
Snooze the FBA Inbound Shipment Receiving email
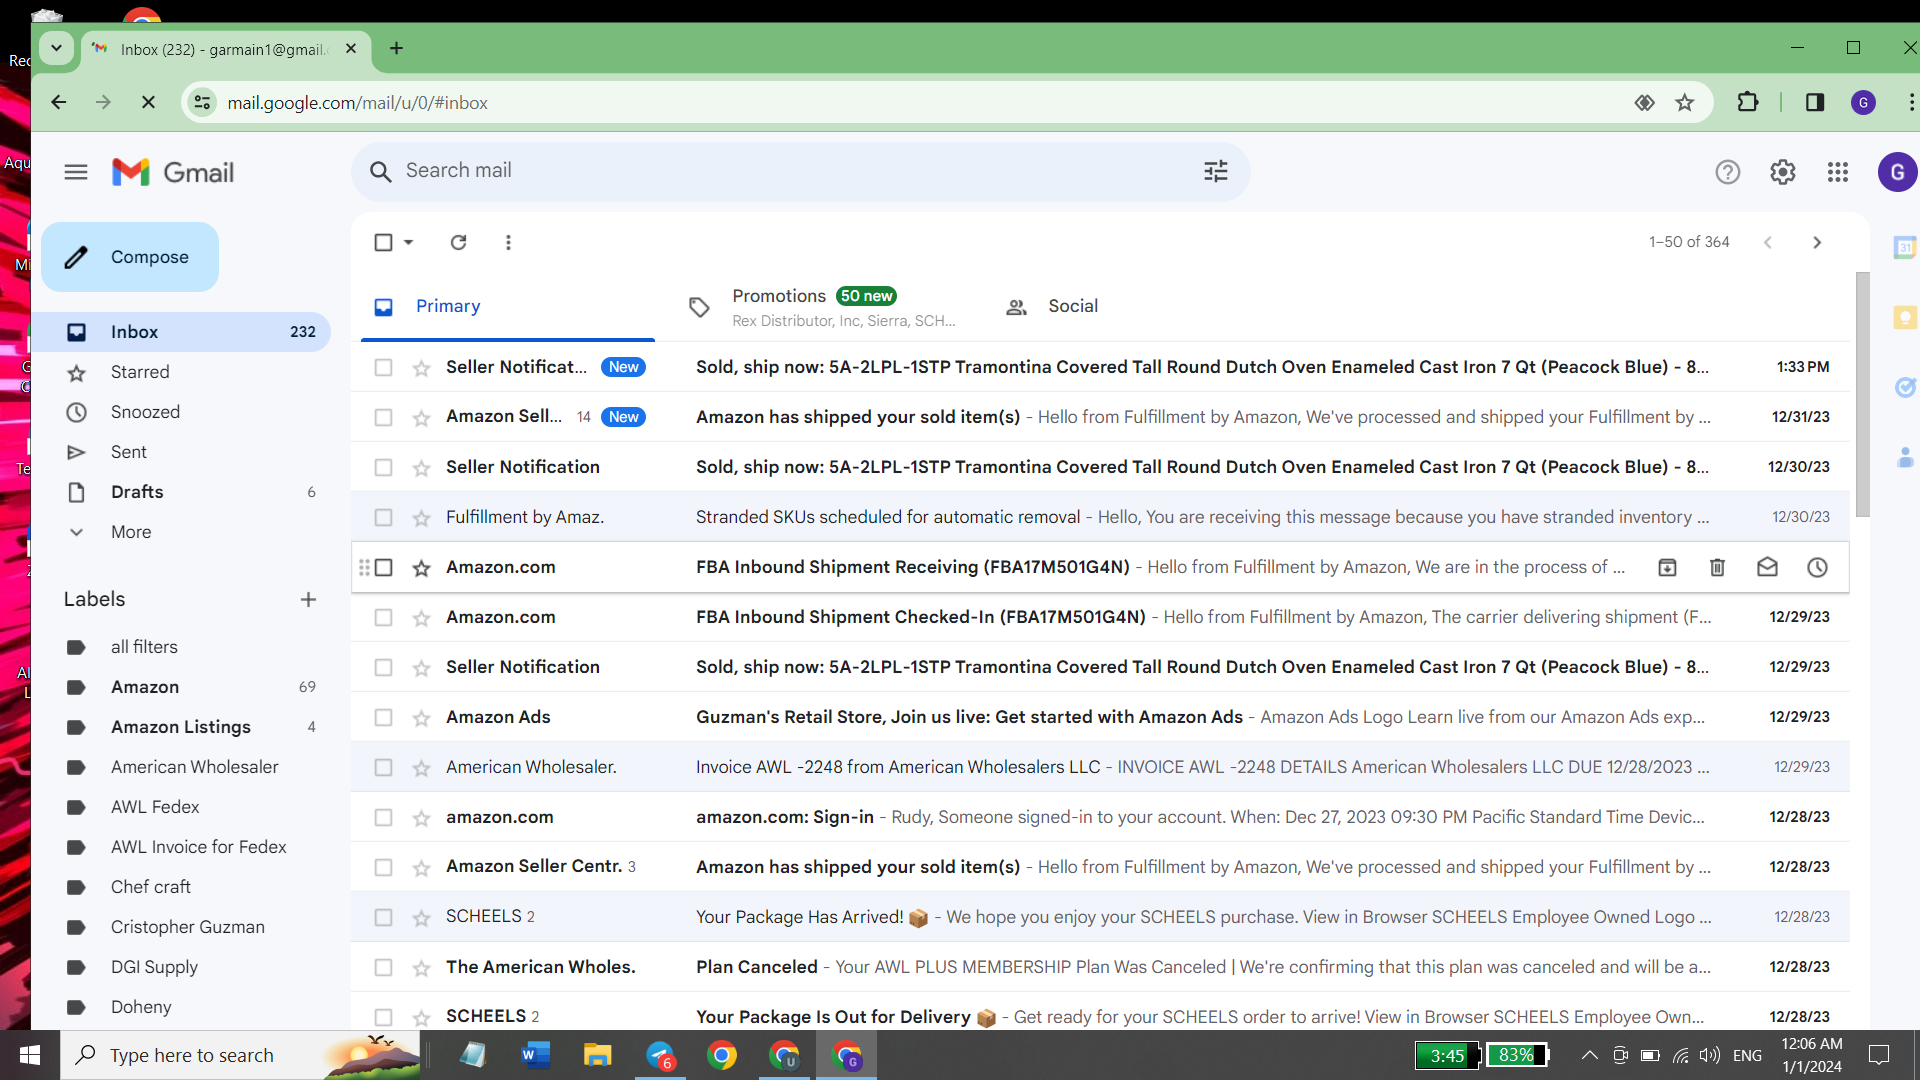pos(1817,567)
